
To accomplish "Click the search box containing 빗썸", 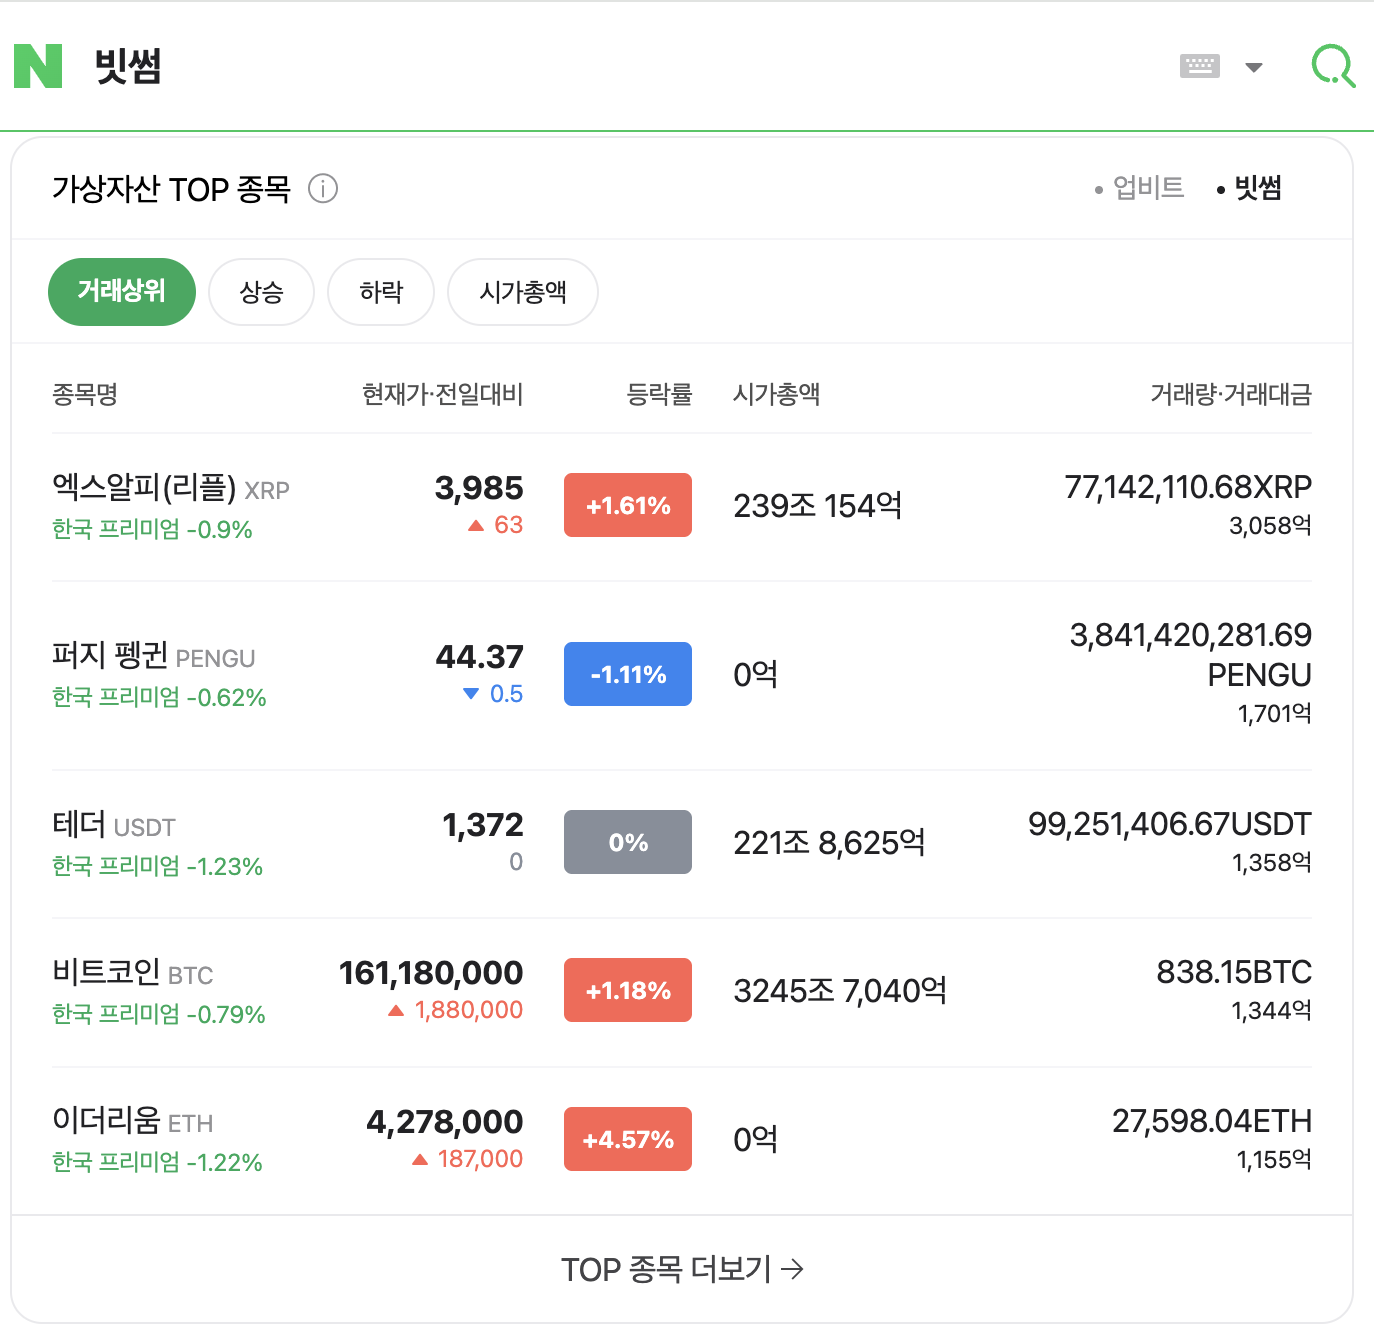I will pyautogui.click(x=620, y=67).
